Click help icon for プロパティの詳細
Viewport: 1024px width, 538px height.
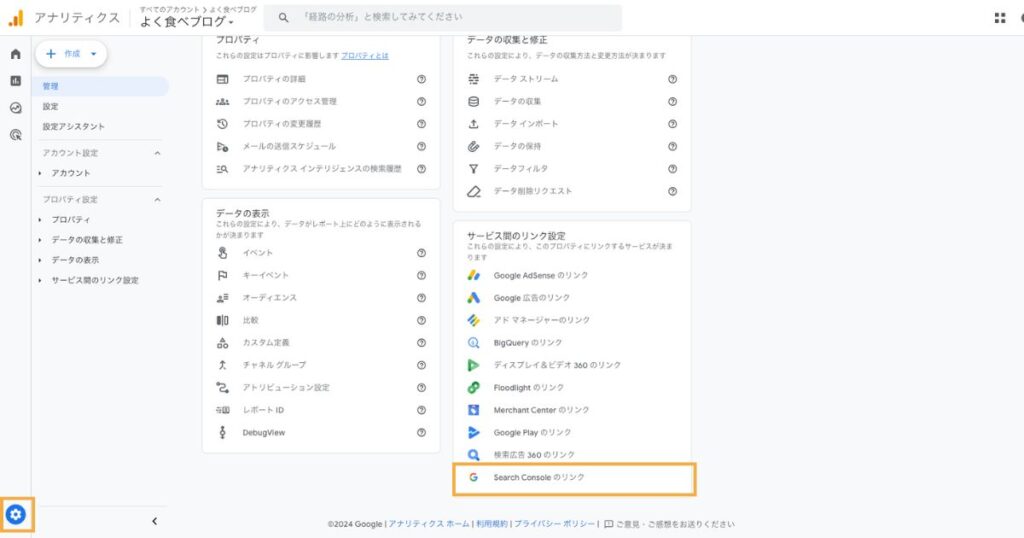pyautogui.click(x=421, y=79)
